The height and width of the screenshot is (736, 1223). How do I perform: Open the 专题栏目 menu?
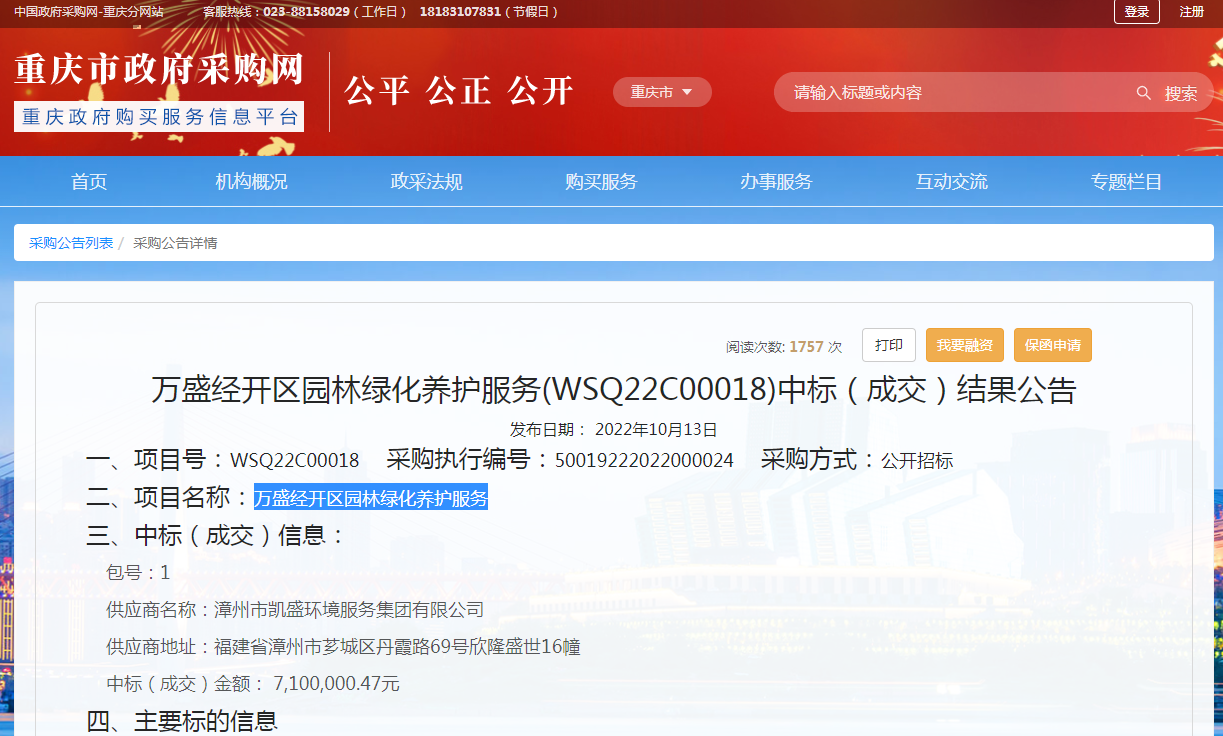[1126, 182]
